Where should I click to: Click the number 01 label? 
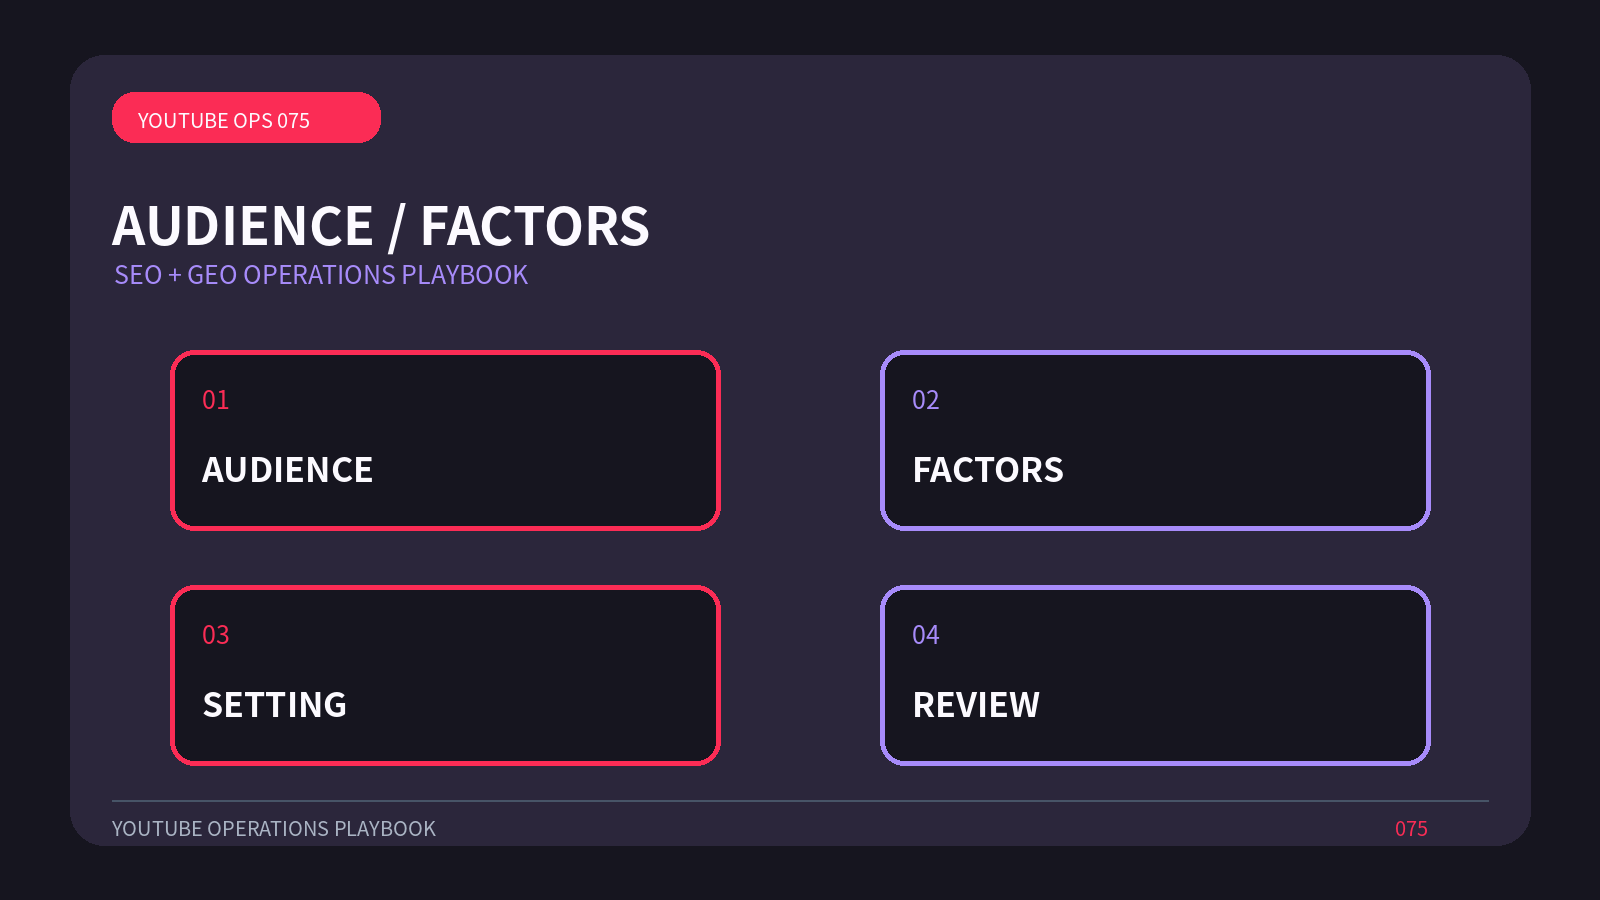pos(216,400)
